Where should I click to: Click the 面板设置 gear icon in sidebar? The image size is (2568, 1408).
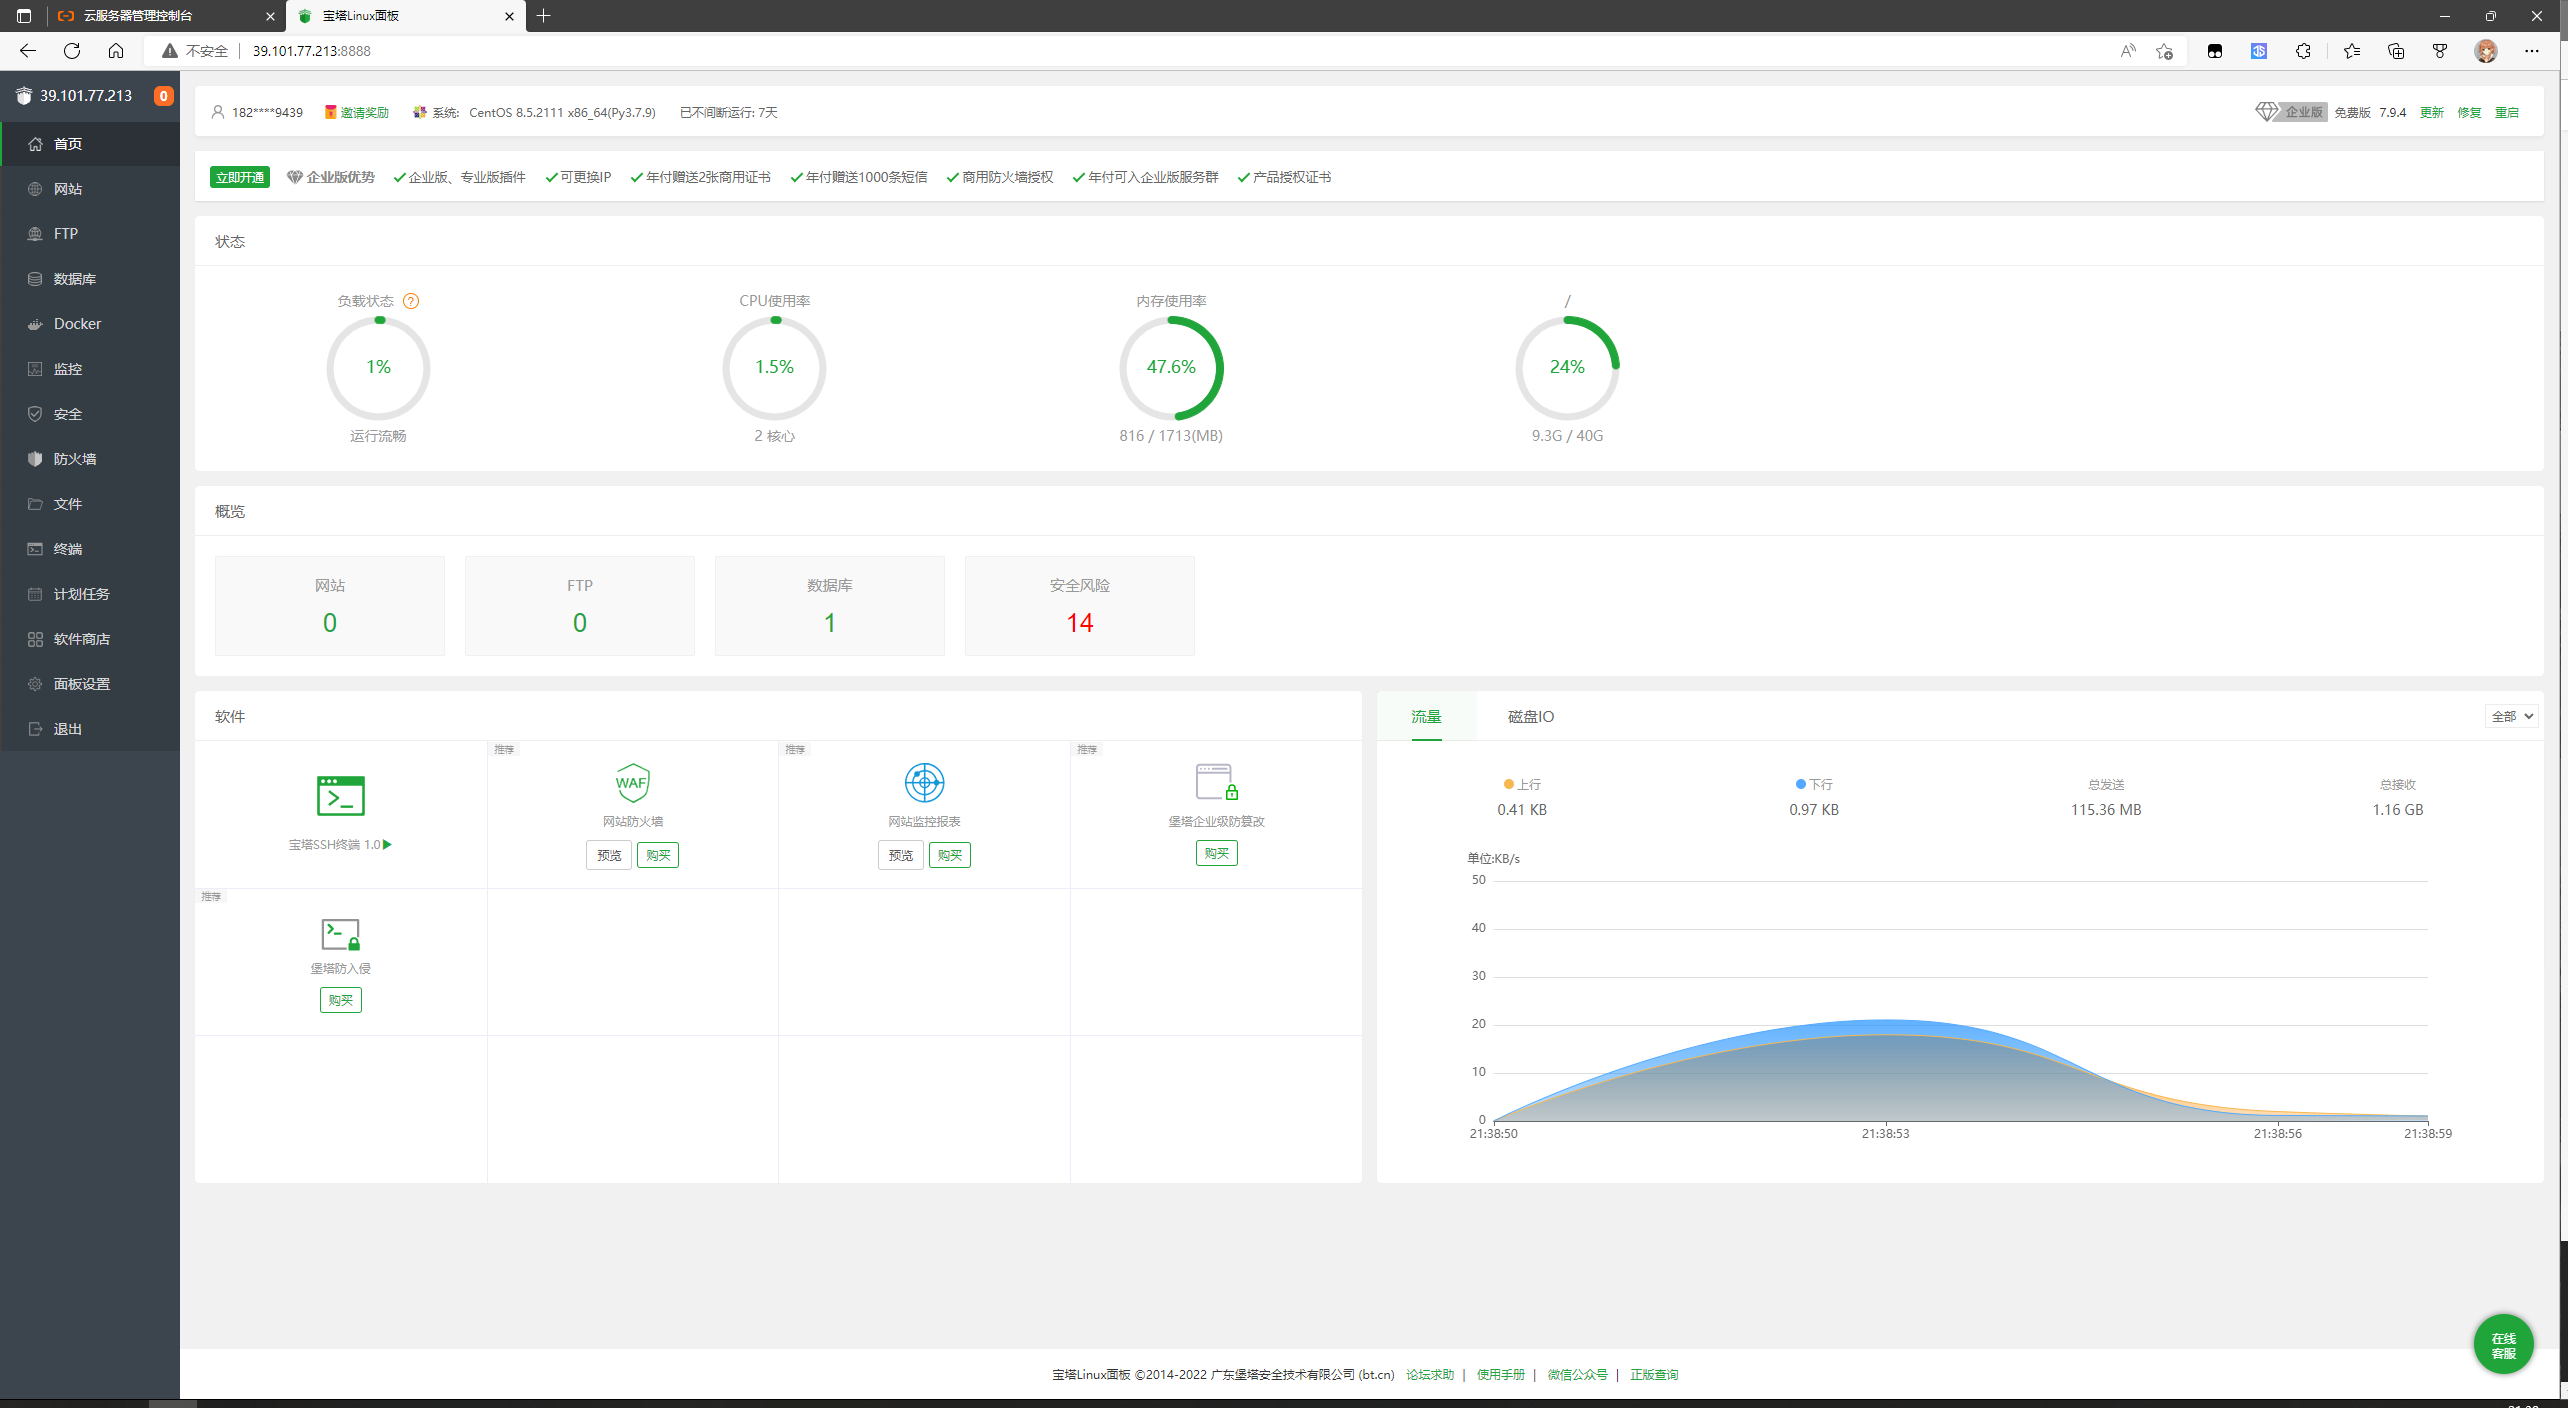(x=35, y=684)
